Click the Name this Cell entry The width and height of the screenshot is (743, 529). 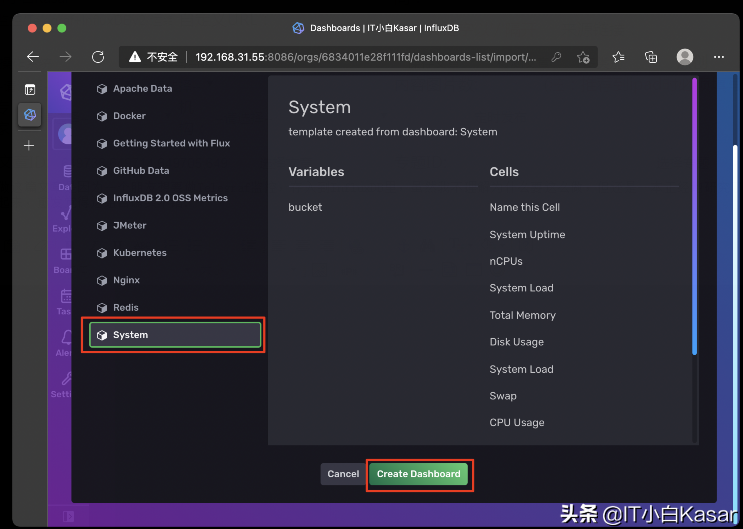coord(525,207)
